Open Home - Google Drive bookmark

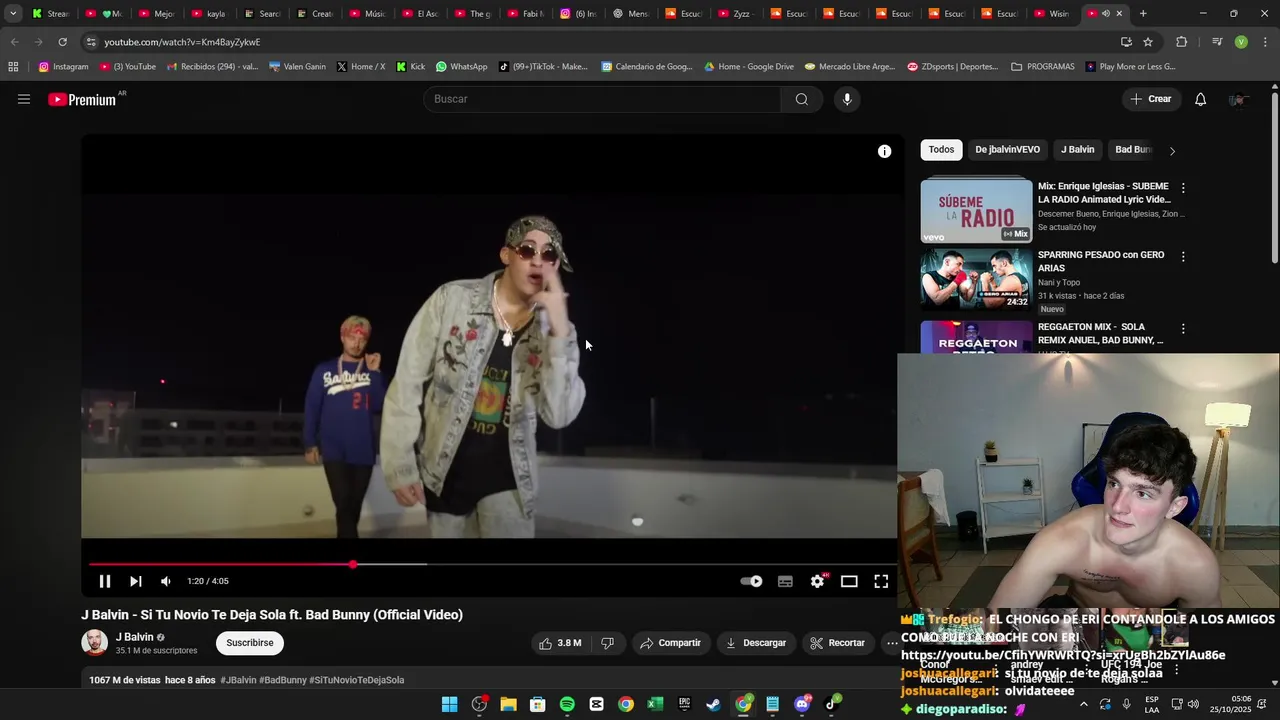pos(749,67)
